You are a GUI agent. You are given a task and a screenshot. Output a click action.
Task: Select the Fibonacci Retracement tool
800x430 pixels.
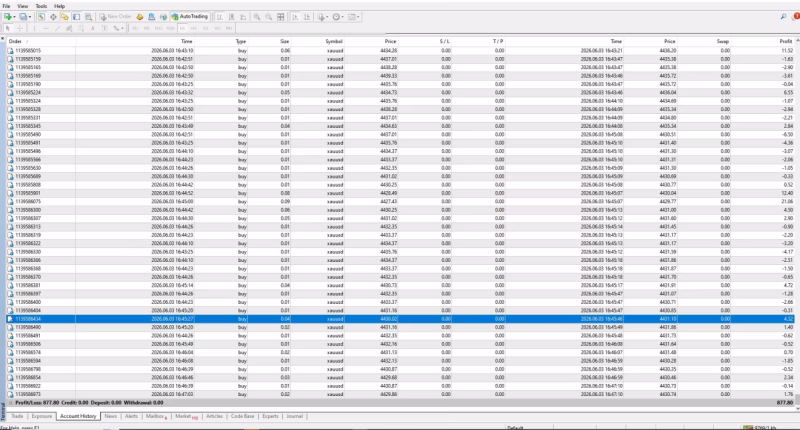click(x=81, y=28)
